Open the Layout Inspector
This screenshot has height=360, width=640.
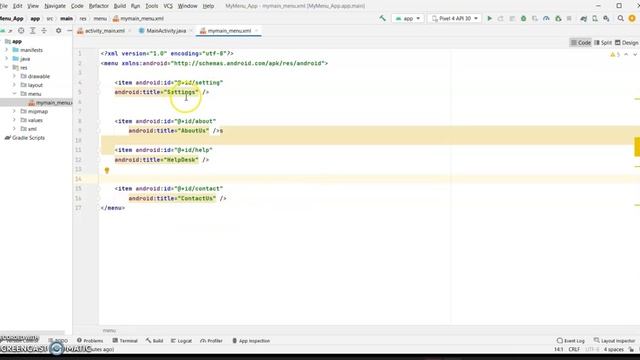(614, 340)
